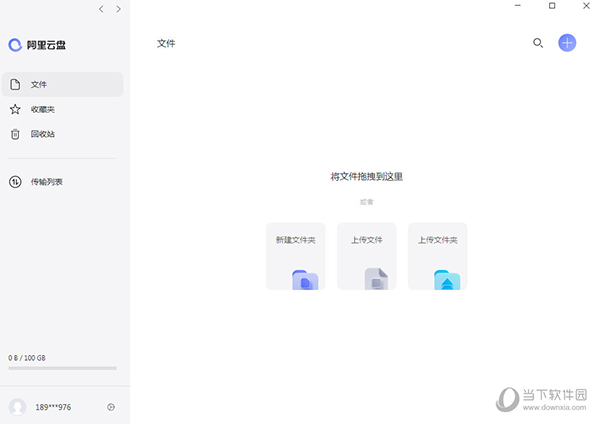Click the 将文件拖拽到这里 drop zone text
The image size is (600, 424).
367,176
